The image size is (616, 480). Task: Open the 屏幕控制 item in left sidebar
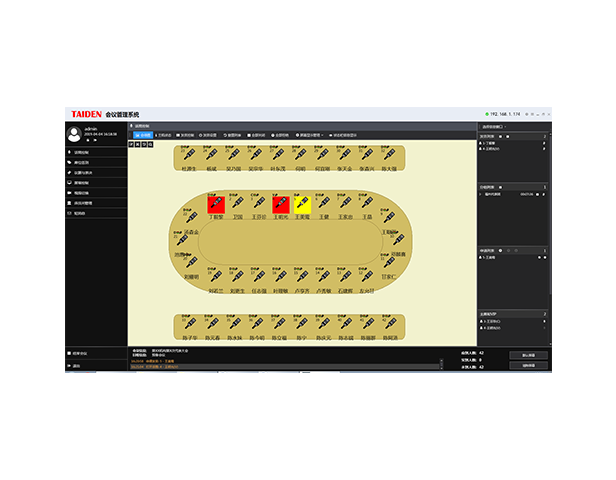point(82,182)
